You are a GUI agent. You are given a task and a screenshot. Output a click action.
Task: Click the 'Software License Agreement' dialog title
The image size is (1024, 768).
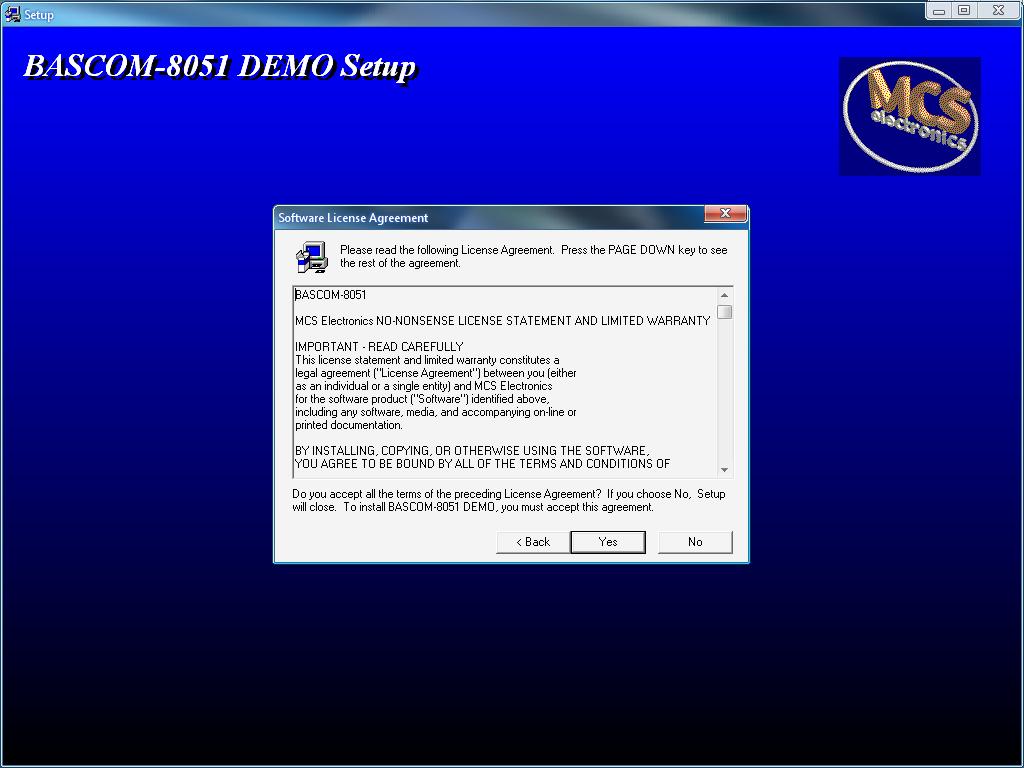[353, 217]
